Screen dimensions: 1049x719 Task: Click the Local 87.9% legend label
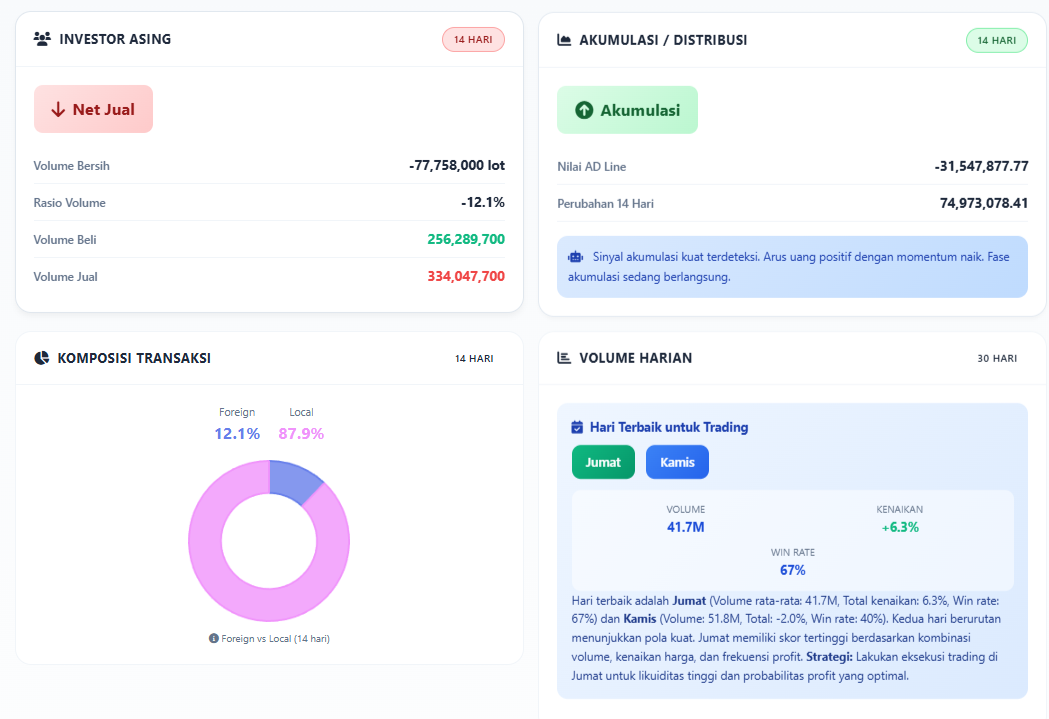click(301, 424)
